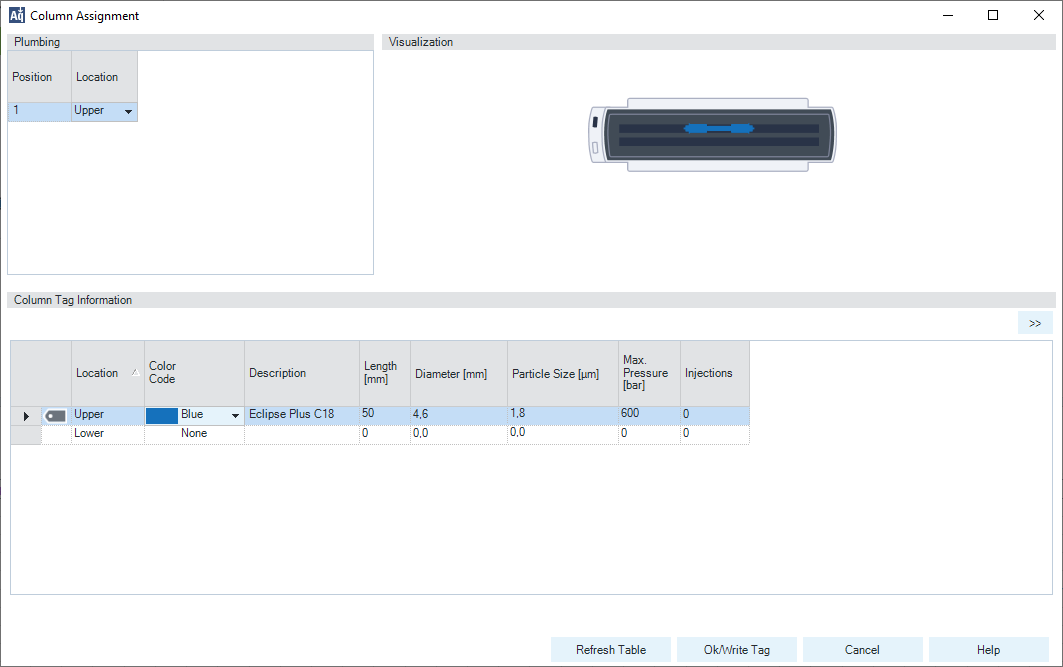Image resolution: width=1063 pixels, height=667 pixels.
Task: Cancel the Column Assignment dialog
Action: [862, 650]
